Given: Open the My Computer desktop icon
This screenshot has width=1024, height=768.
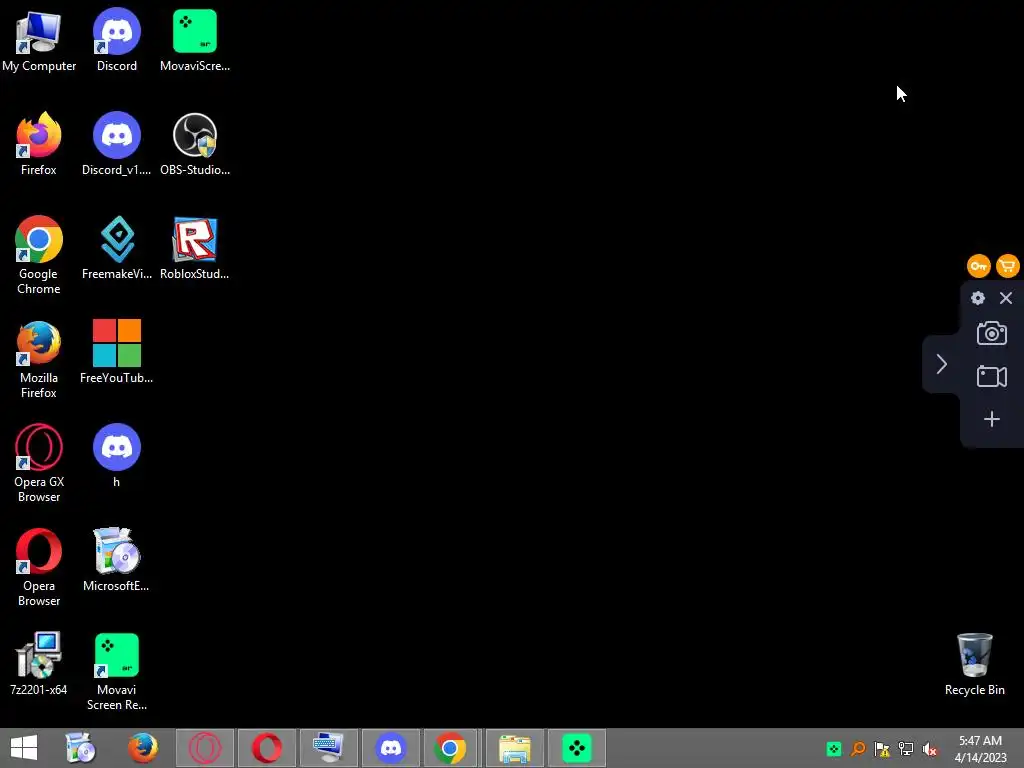Looking at the screenshot, I should click(39, 39).
